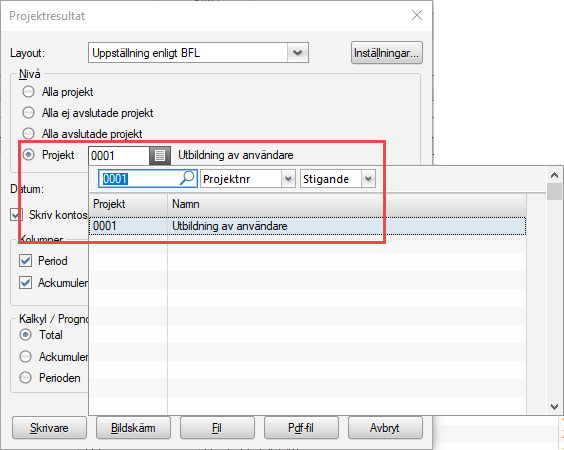The image size is (564, 450).
Task: Open the project list lookup icon
Action: click(x=160, y=155)
